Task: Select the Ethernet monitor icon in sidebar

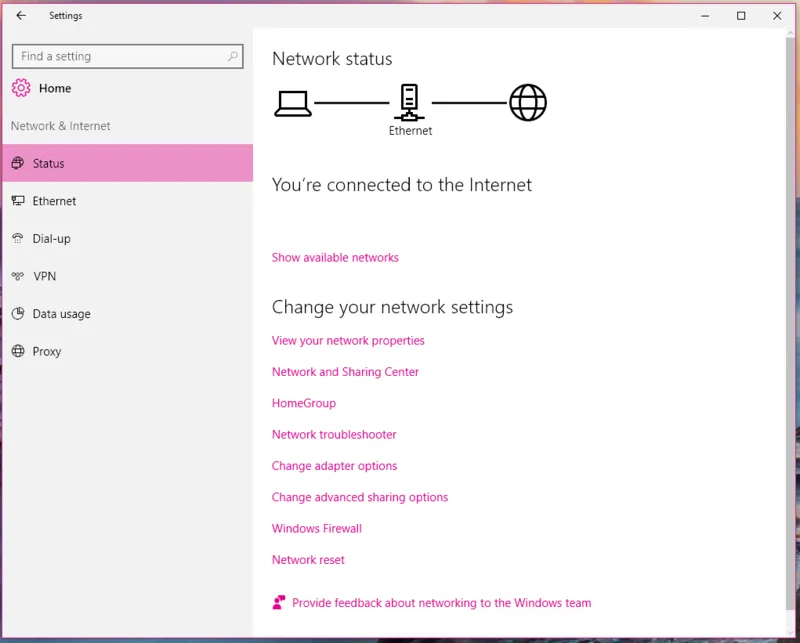Action: point(18,201)
